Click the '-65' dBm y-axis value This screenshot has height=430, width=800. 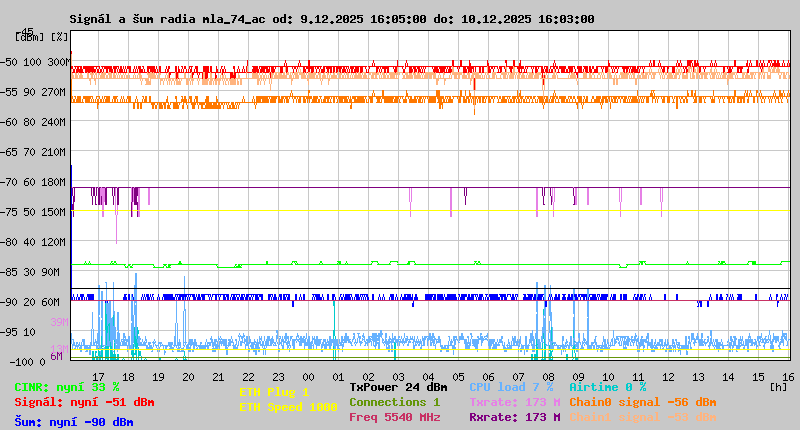pos(8,152)
